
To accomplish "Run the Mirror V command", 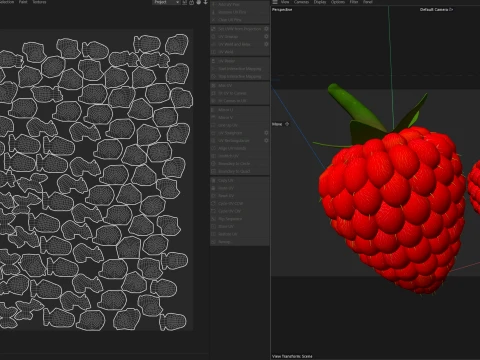I will 239,117.
